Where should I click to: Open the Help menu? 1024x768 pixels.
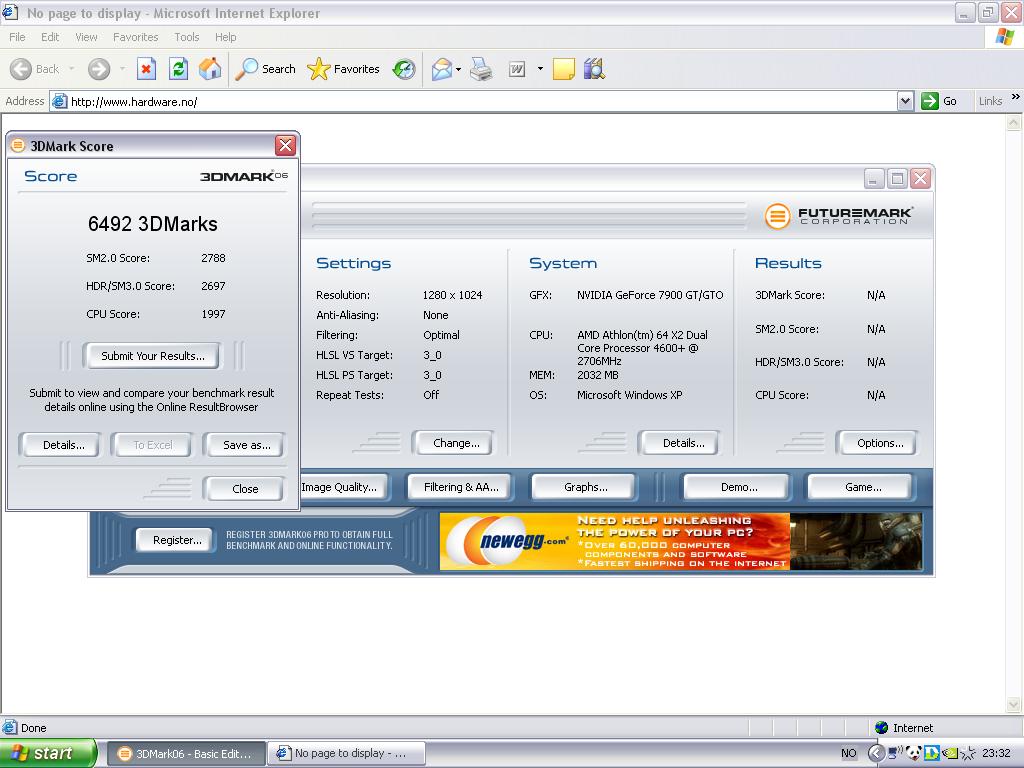226,37
